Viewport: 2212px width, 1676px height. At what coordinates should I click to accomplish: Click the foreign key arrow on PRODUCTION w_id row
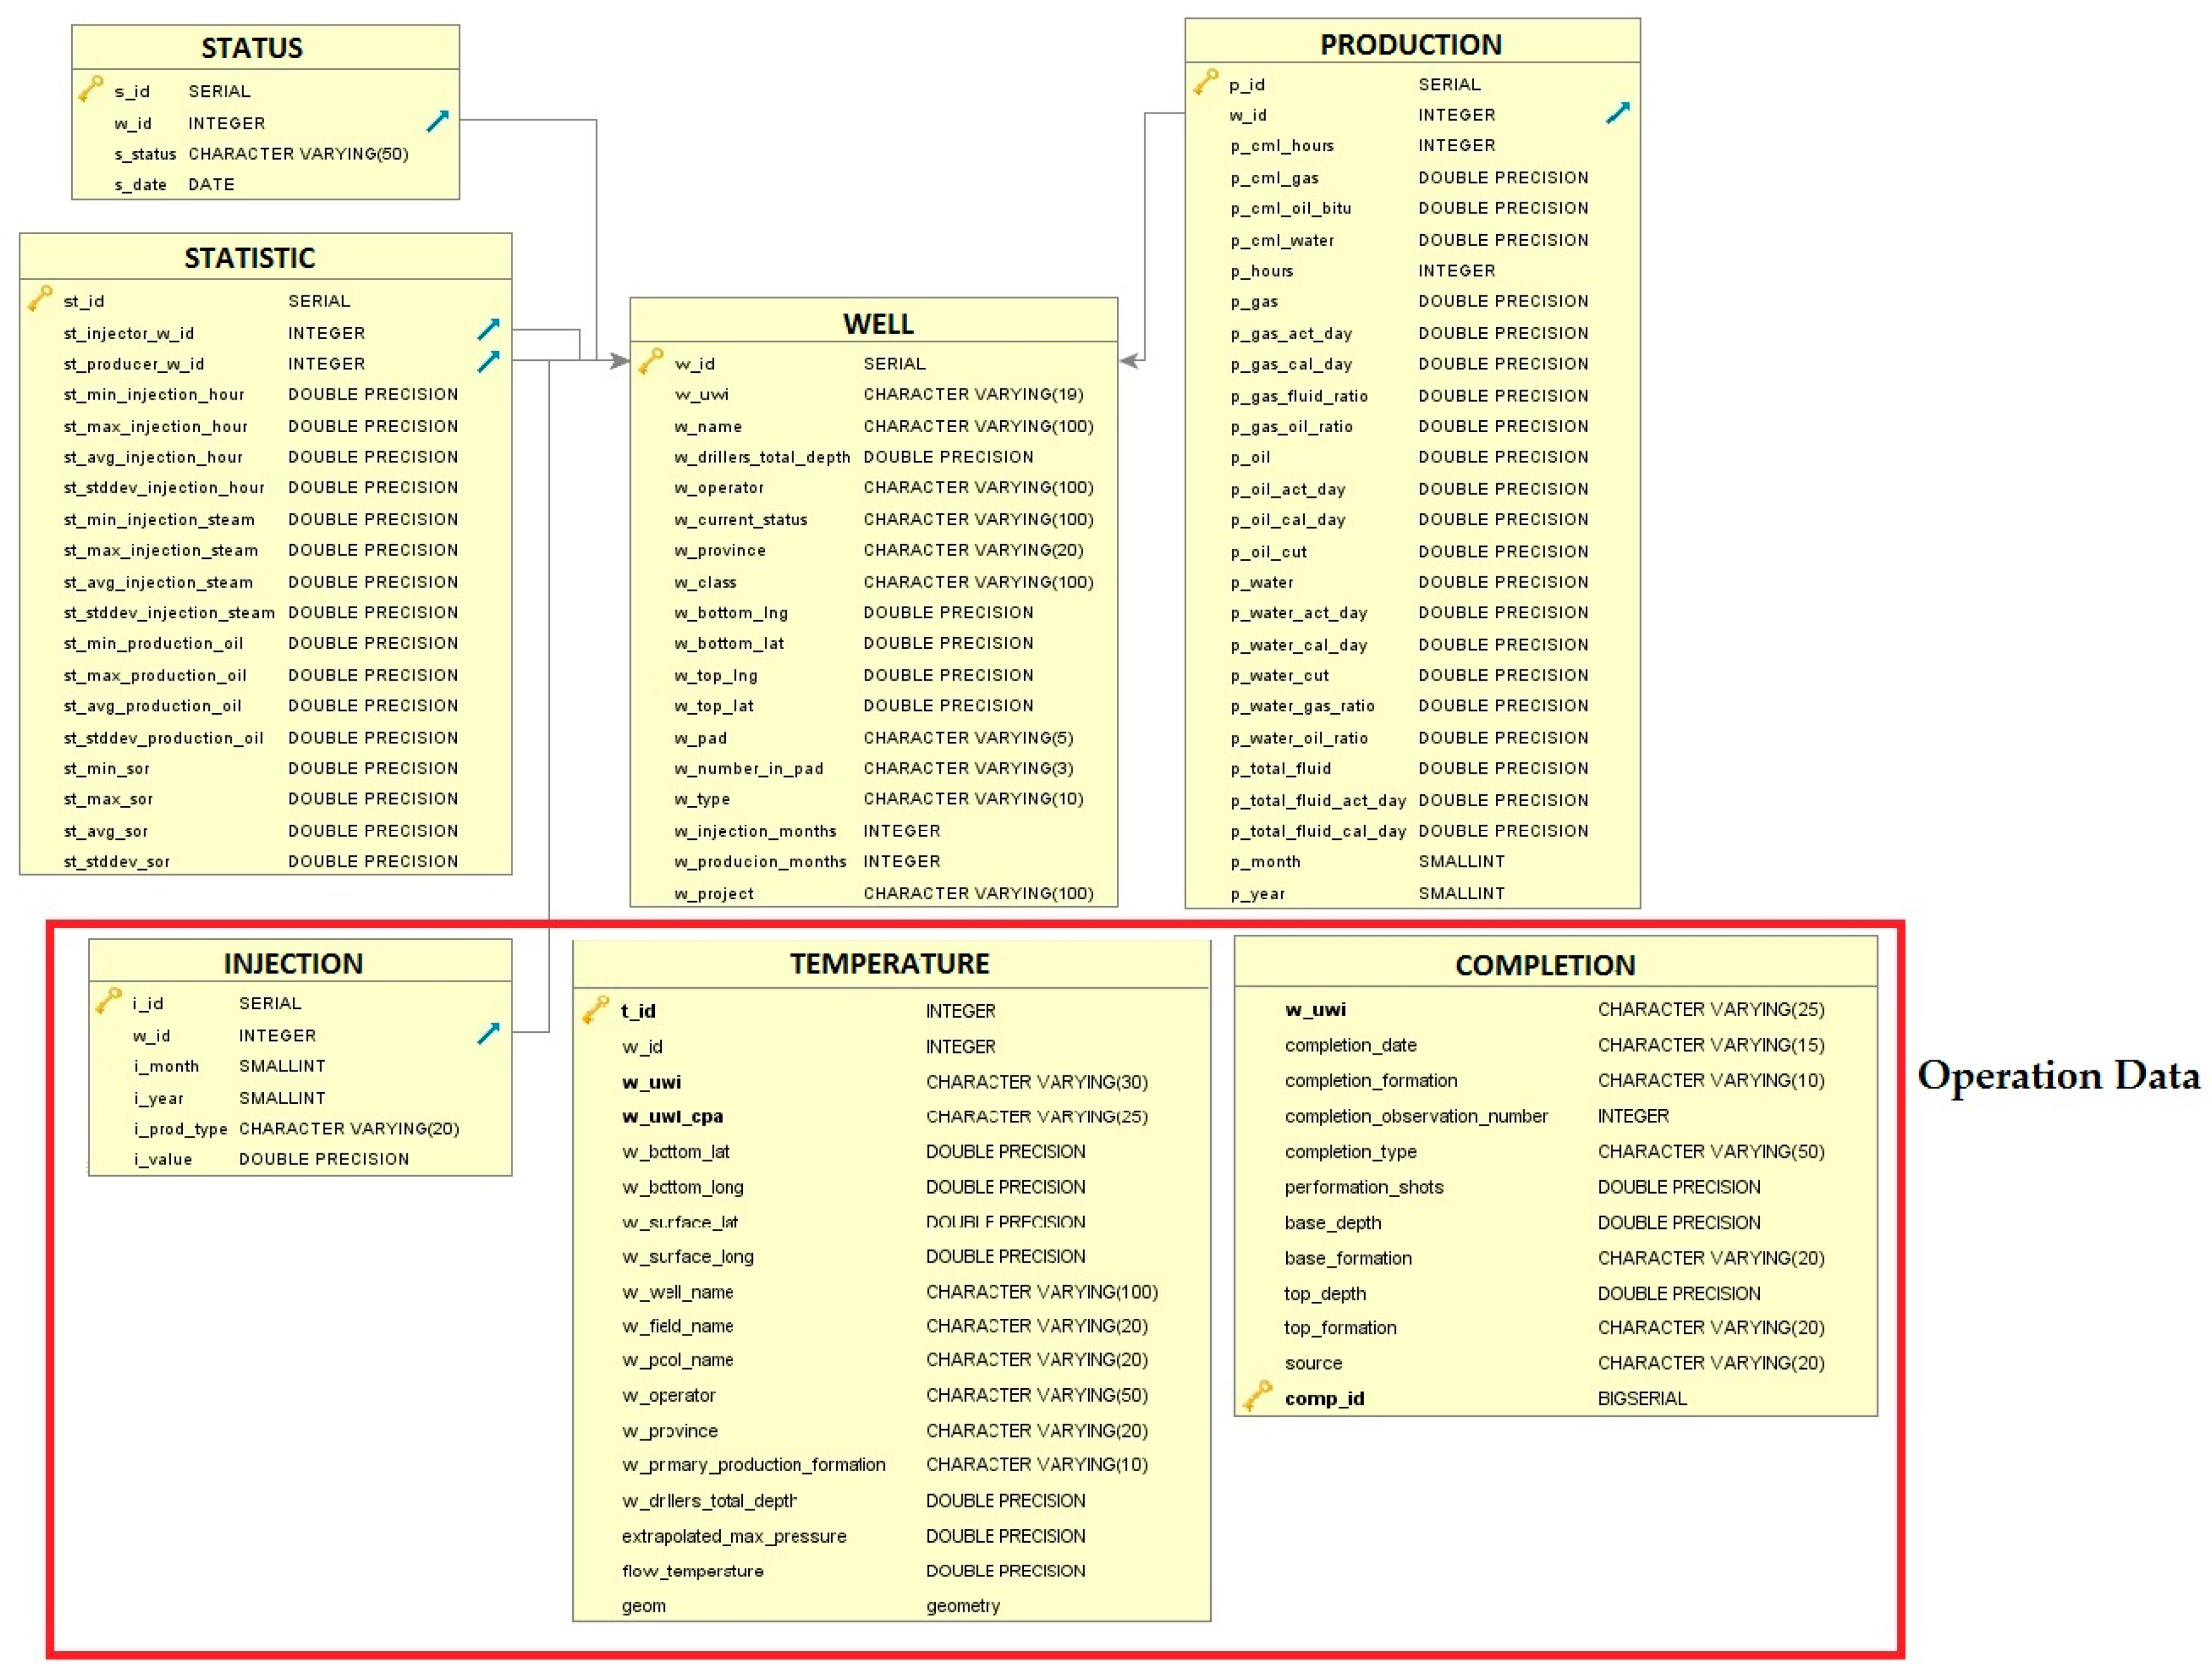coord(1618,113)
